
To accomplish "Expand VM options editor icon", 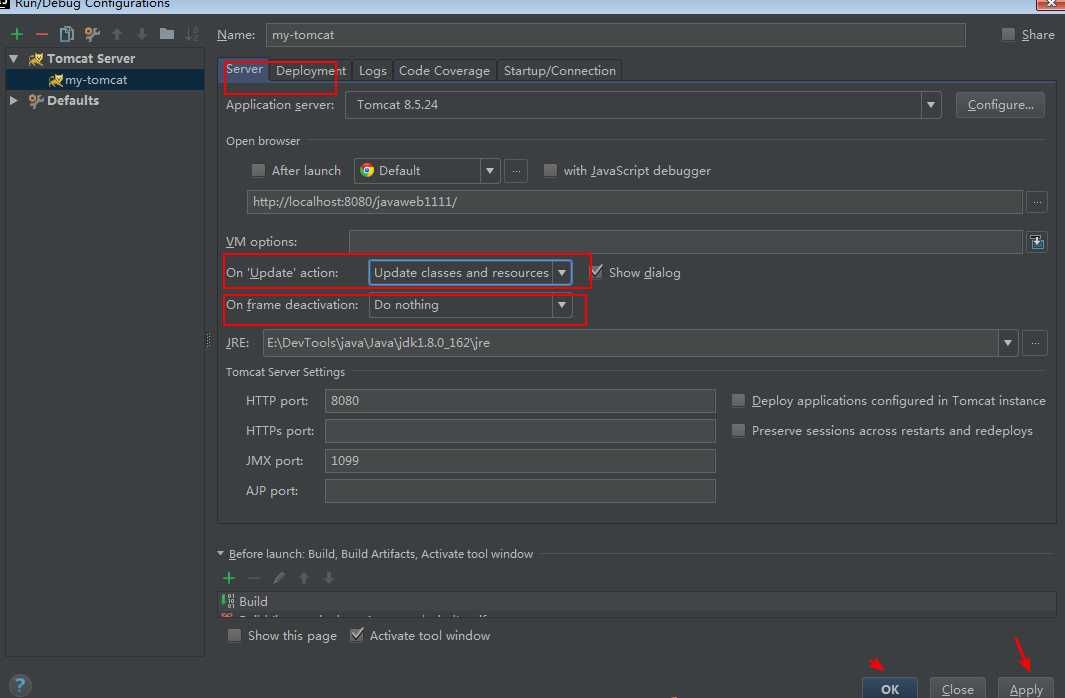I will pos(1036,242).
